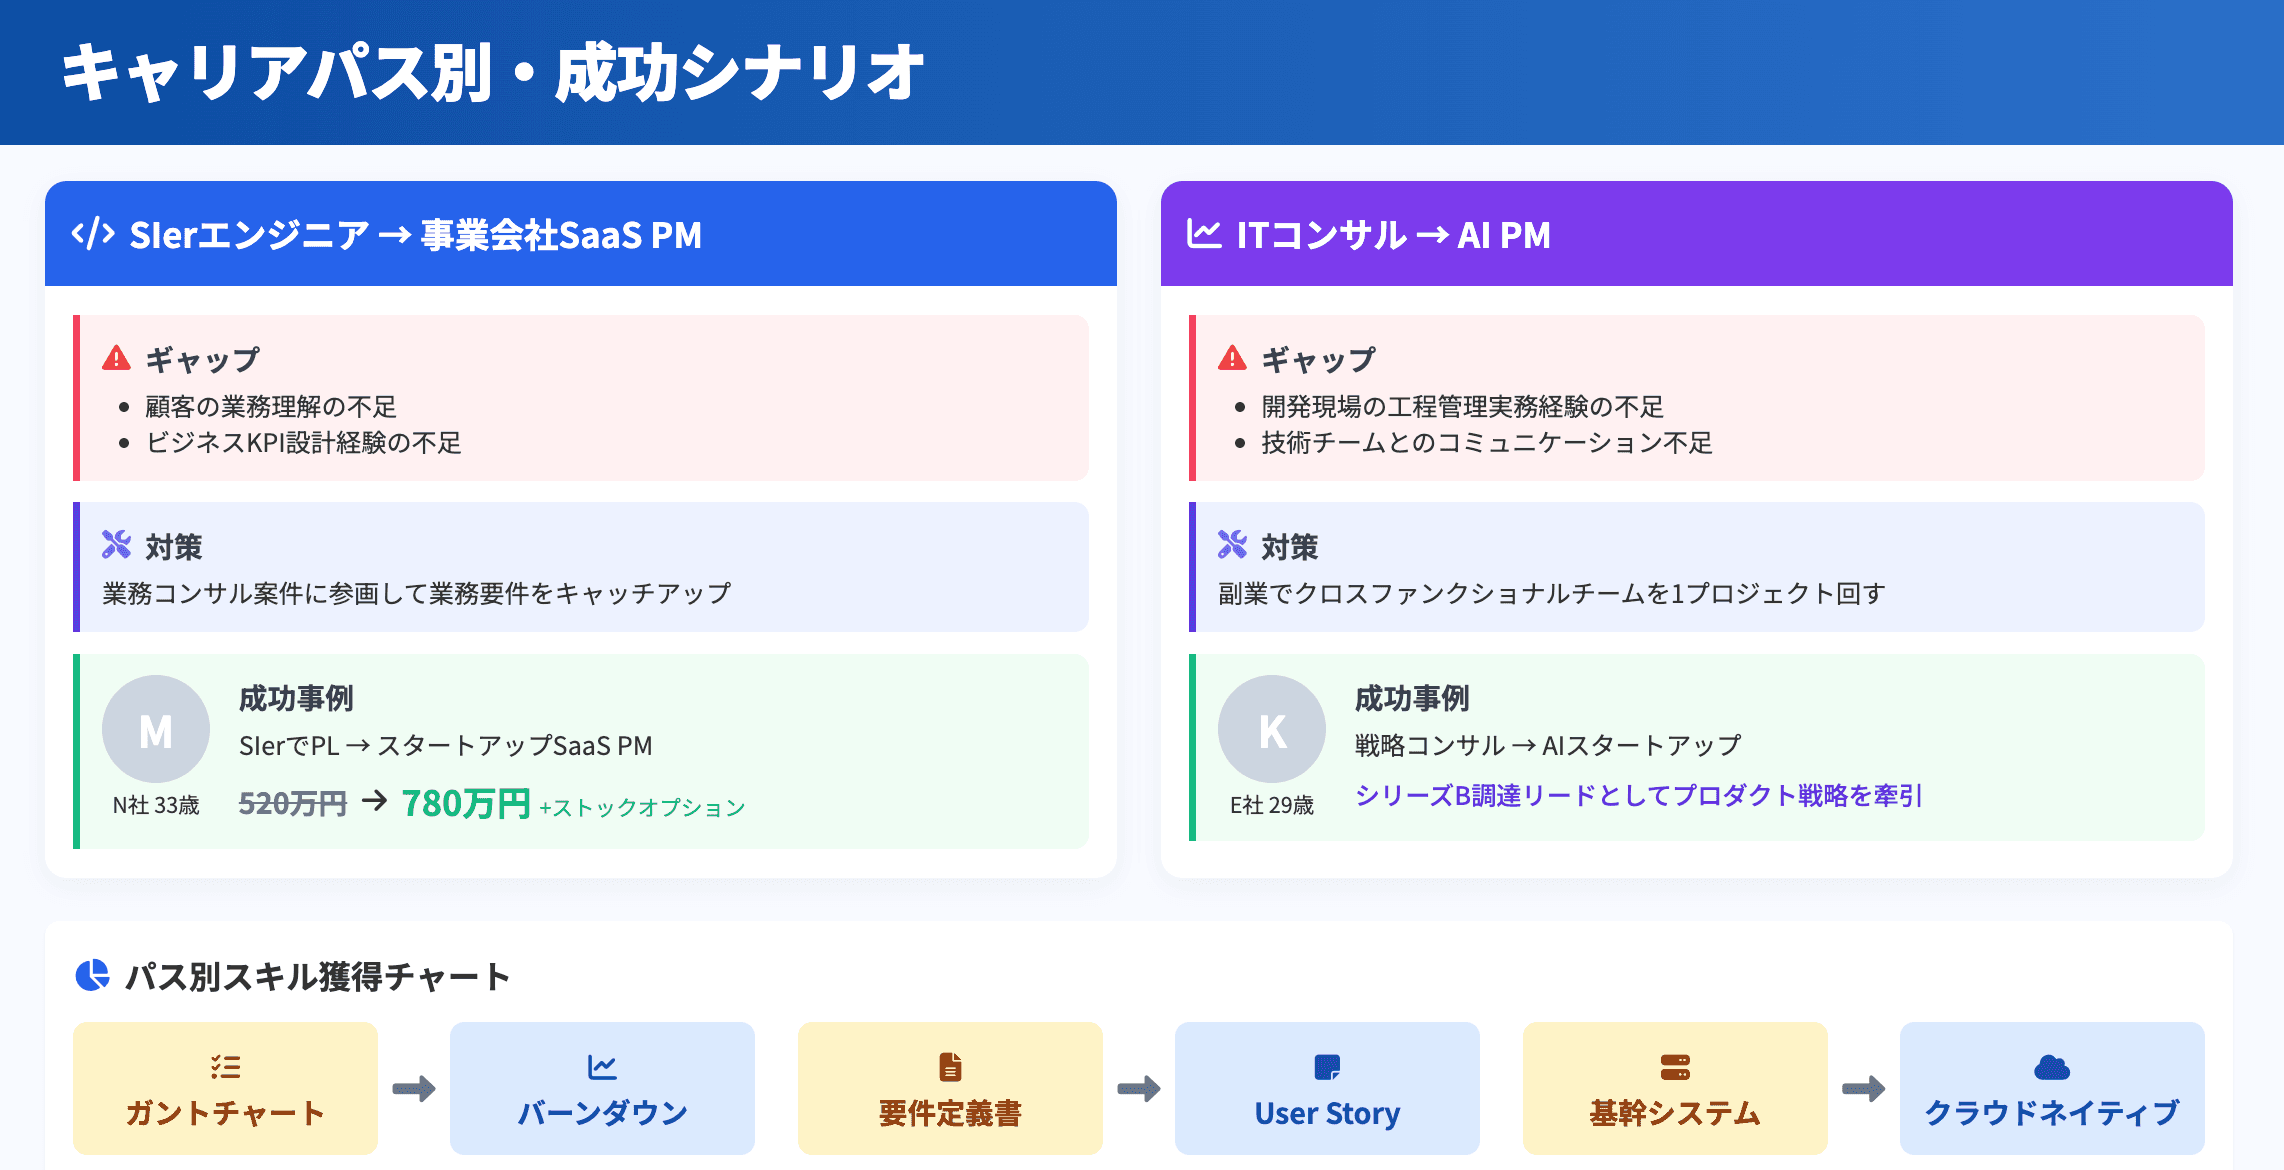Click the pie chart icon beside パス別スキル獲得チャート

coord(93,975)
